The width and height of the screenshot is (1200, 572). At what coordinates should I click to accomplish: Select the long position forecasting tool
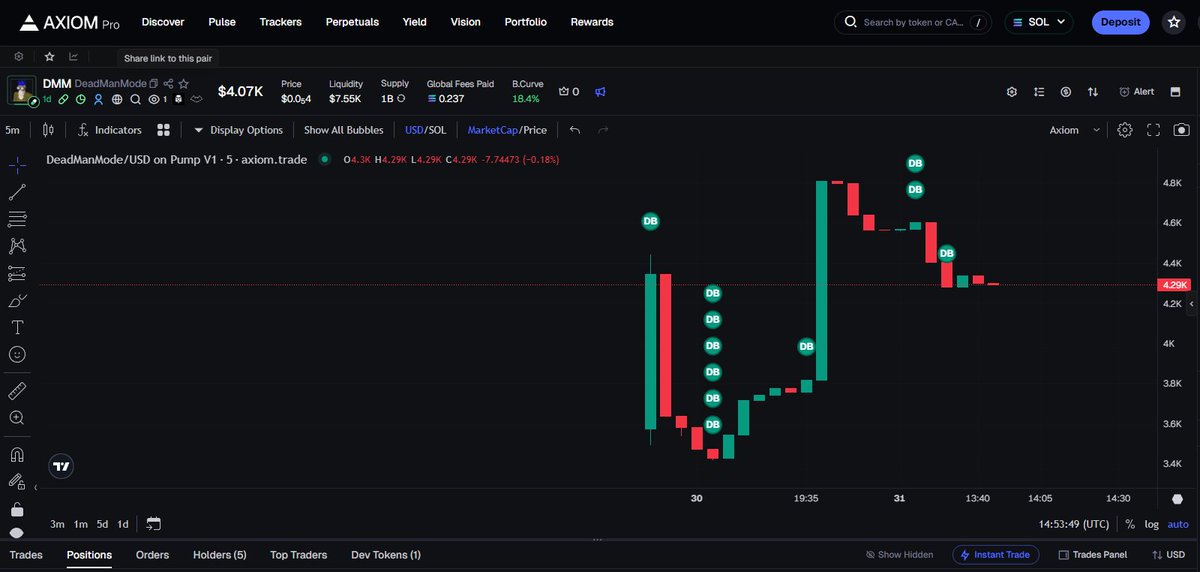pos(17,273)
